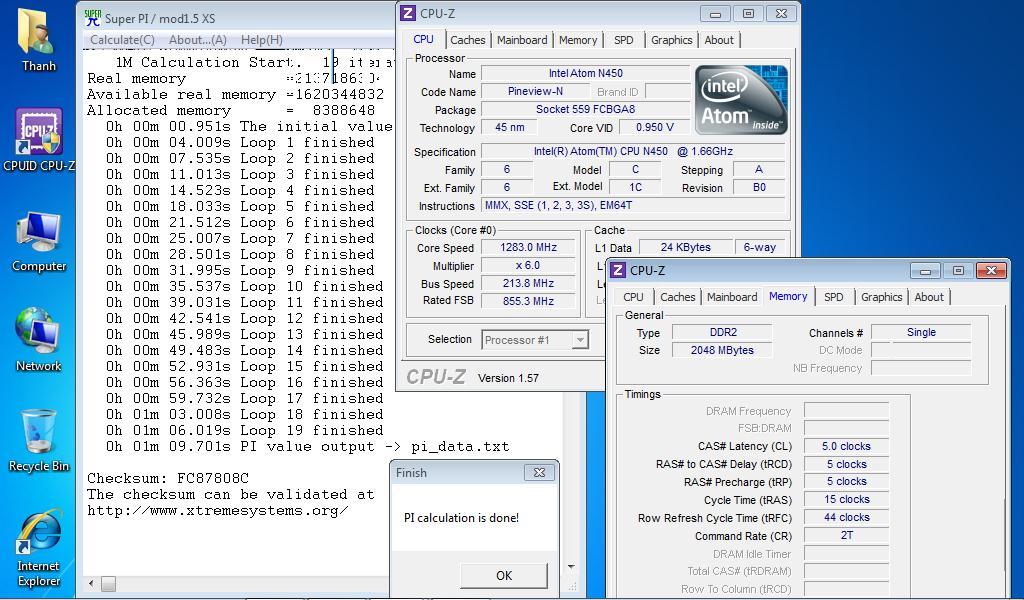Click the 'Loop 1 finished' output line

pyautogui.click(x=240, y=142)
